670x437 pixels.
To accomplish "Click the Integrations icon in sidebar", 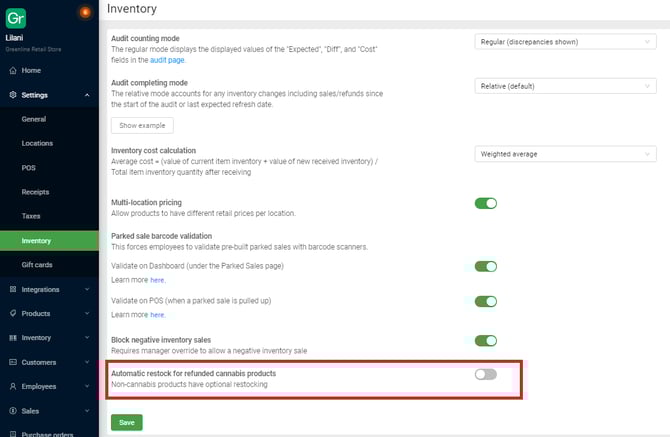I will pos(12,289).
